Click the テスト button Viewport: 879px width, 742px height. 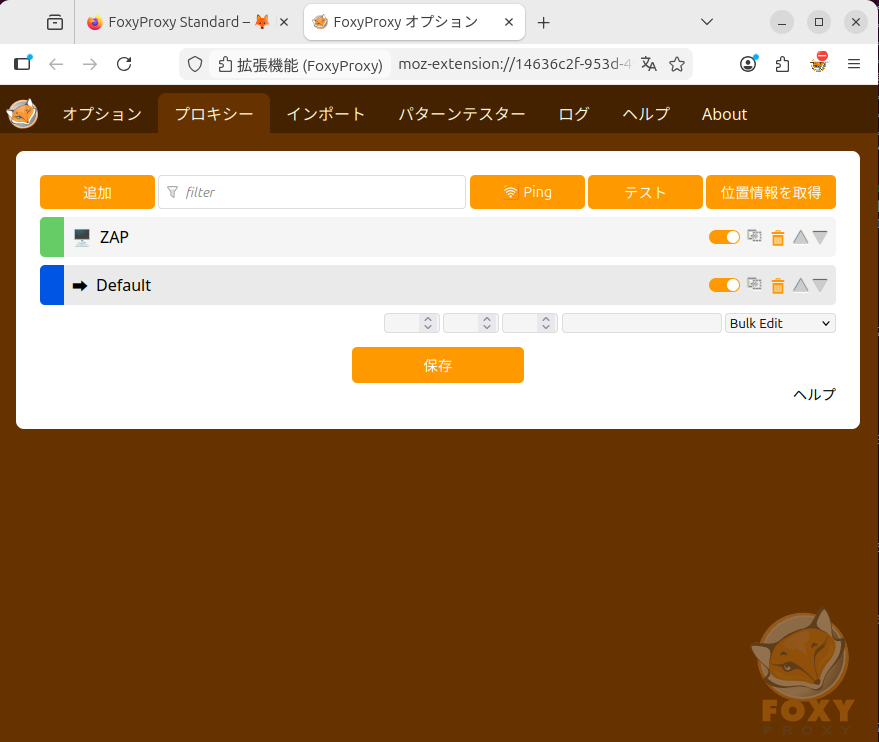coord(645,192)
